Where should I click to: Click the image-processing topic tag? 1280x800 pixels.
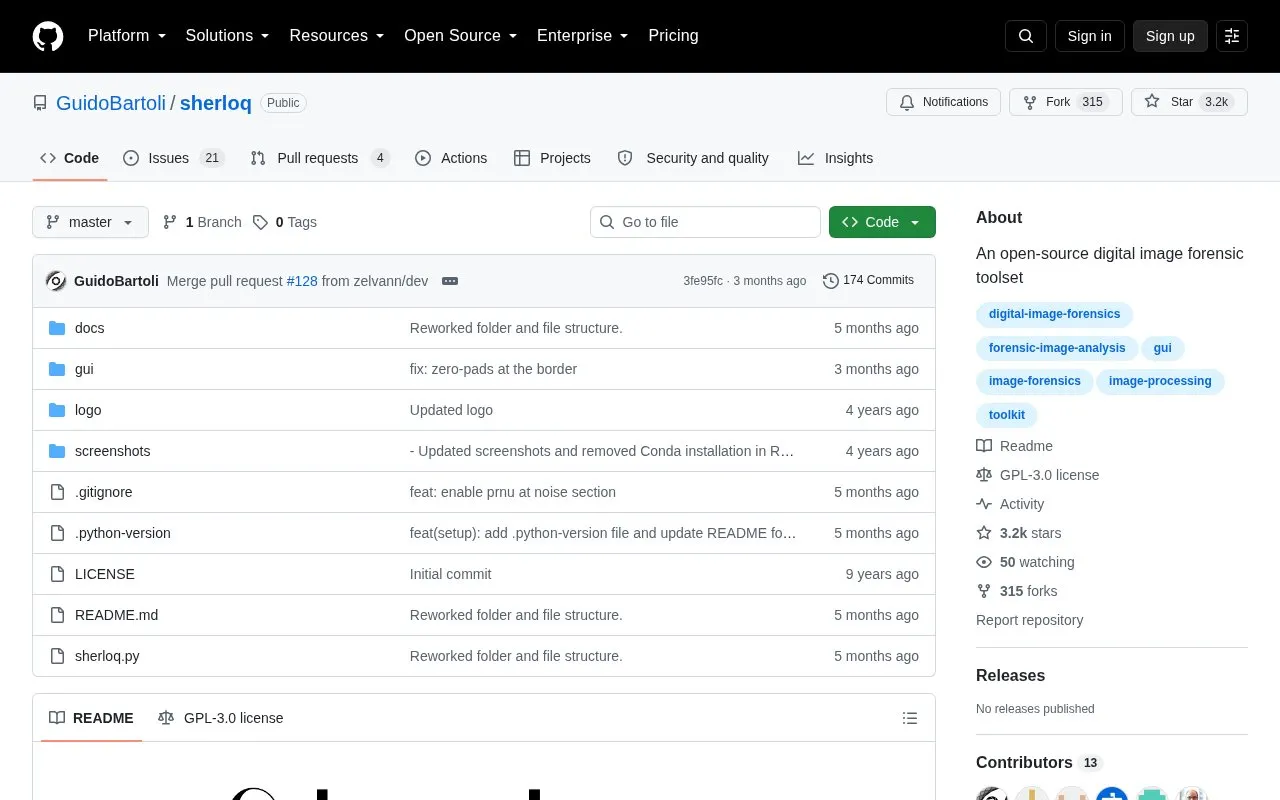[1160, 381]
